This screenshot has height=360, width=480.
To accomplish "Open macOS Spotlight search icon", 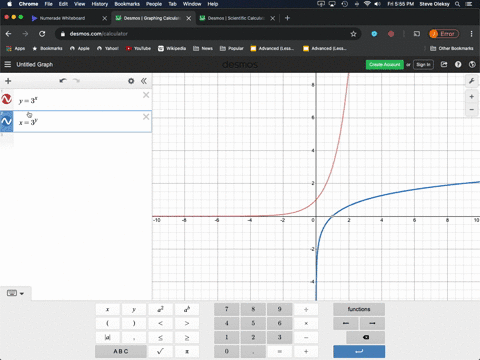I will [x=458, y=4].
